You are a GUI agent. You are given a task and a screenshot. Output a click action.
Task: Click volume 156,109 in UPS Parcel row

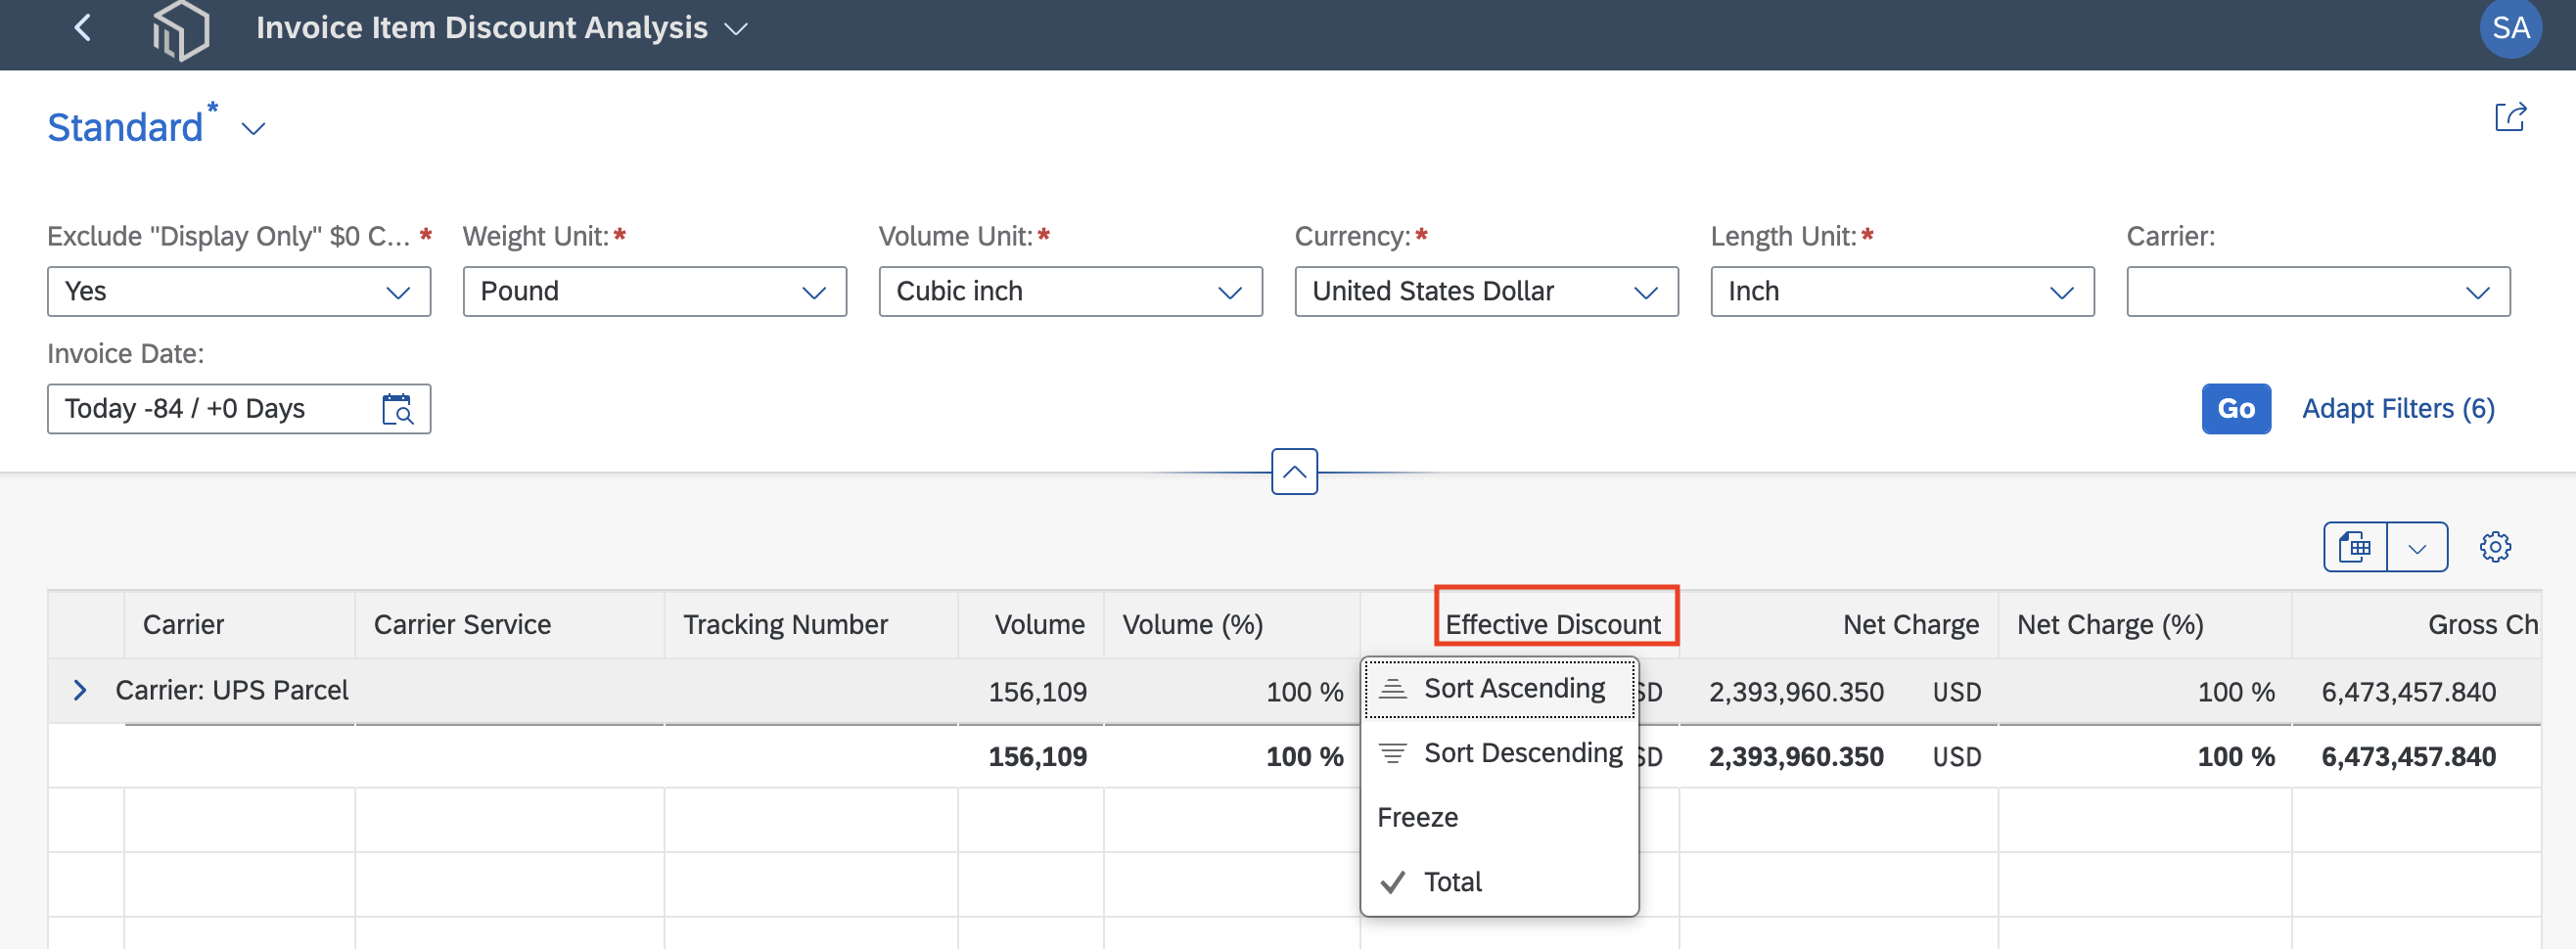pos(1037,692)
